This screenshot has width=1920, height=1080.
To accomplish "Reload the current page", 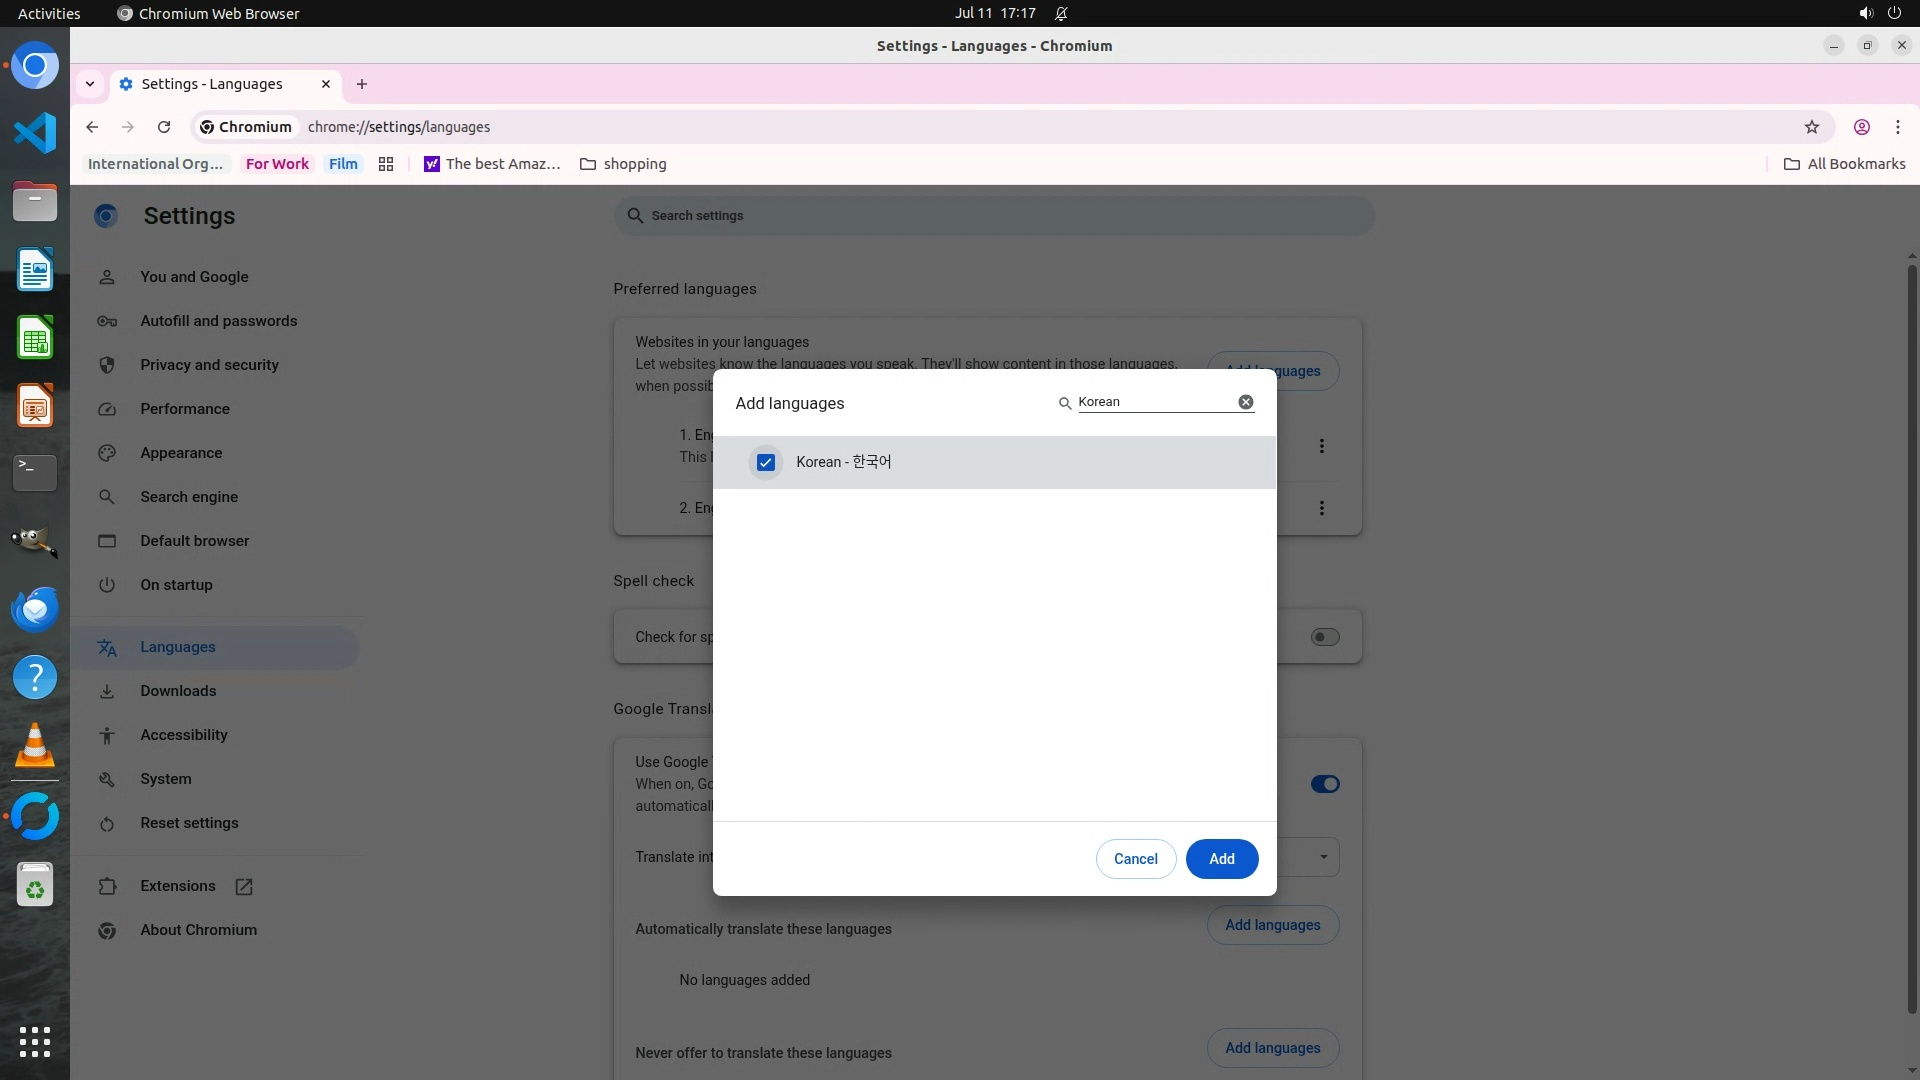I will (x=164, y=127).
